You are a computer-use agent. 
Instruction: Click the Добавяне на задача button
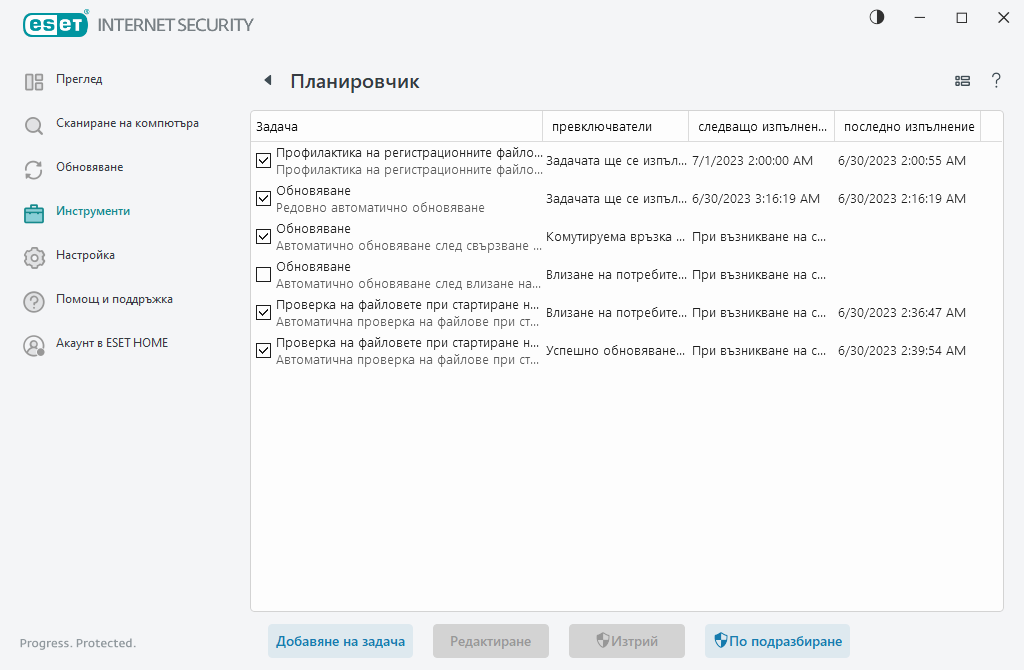340,641
